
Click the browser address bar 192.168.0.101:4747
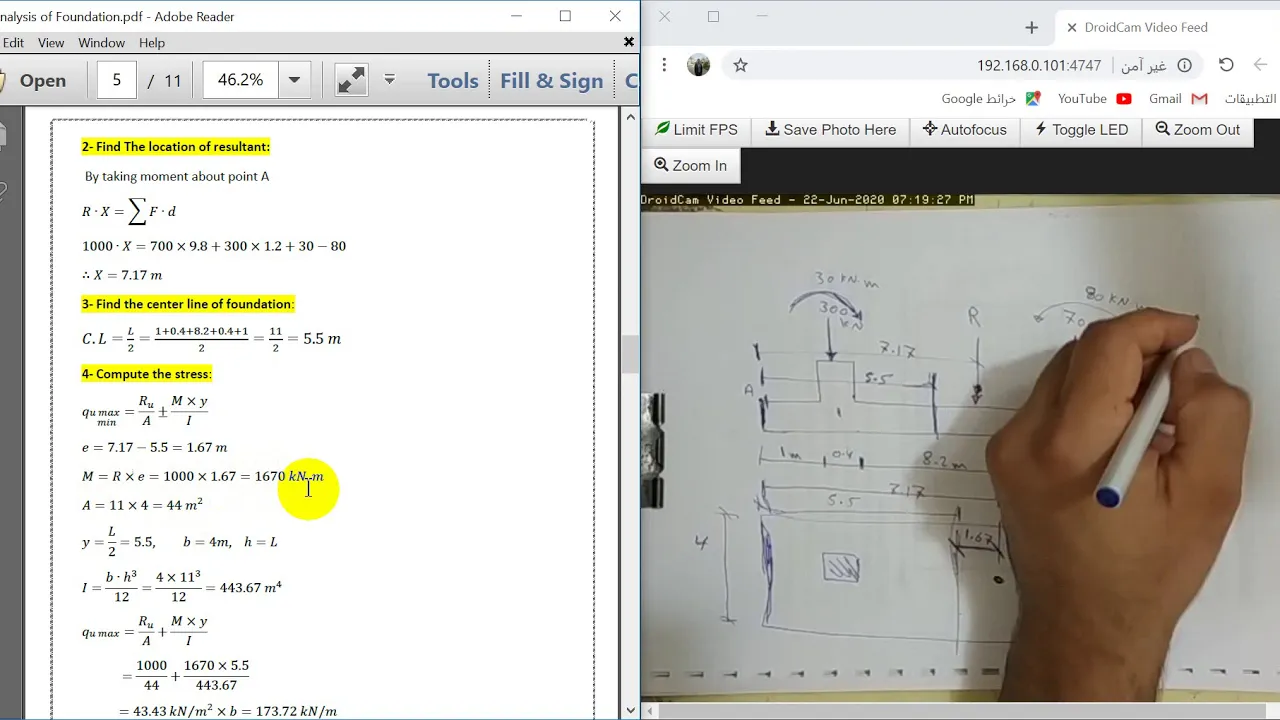(1039, 65)
